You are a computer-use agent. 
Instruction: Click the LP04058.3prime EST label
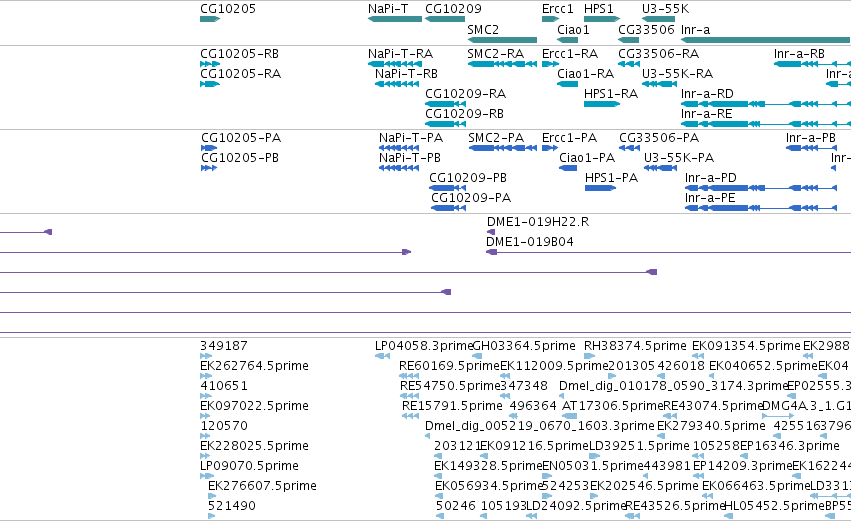(424, 346)
